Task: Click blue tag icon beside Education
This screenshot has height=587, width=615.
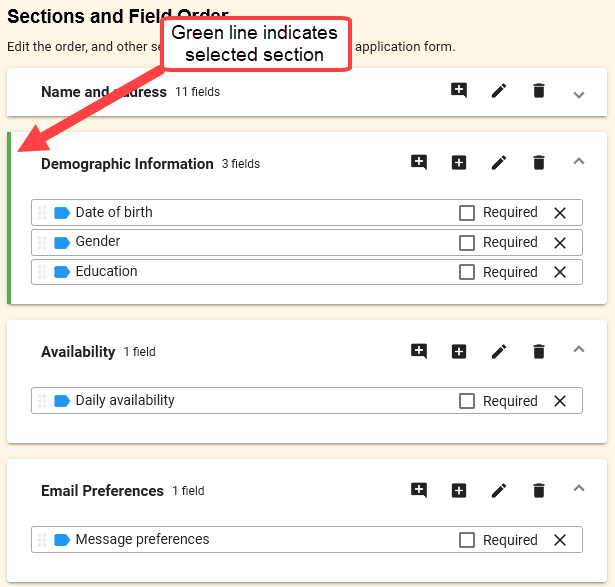Action: [x=62, y=272]
